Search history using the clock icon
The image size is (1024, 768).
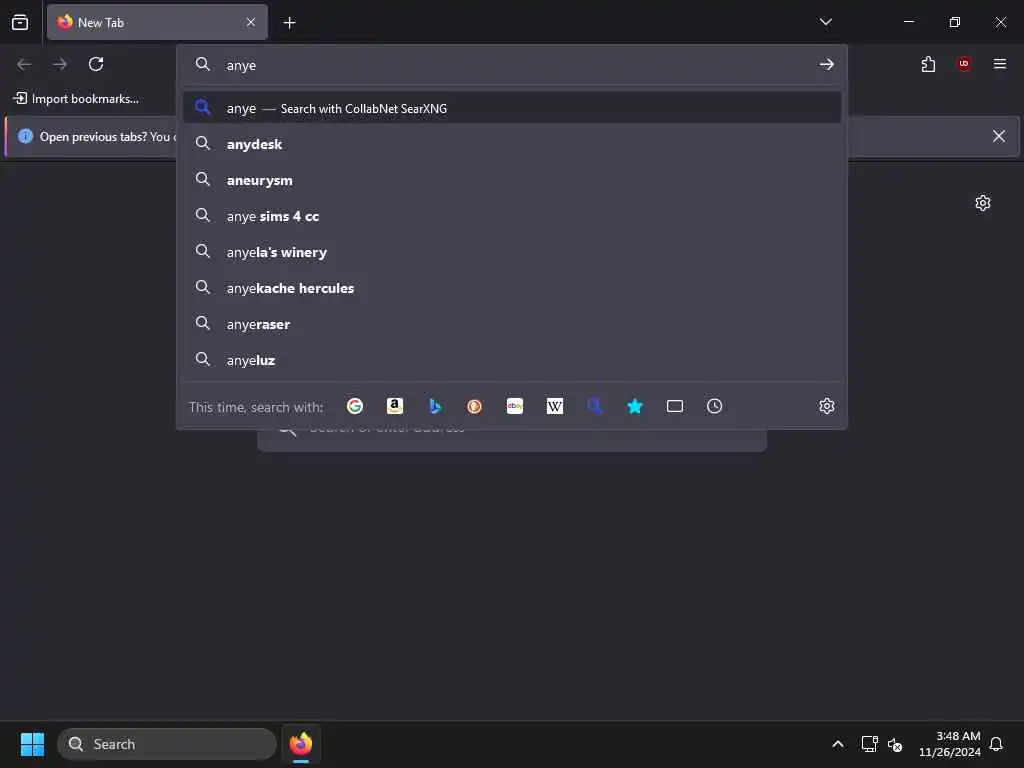click(714, 406)
